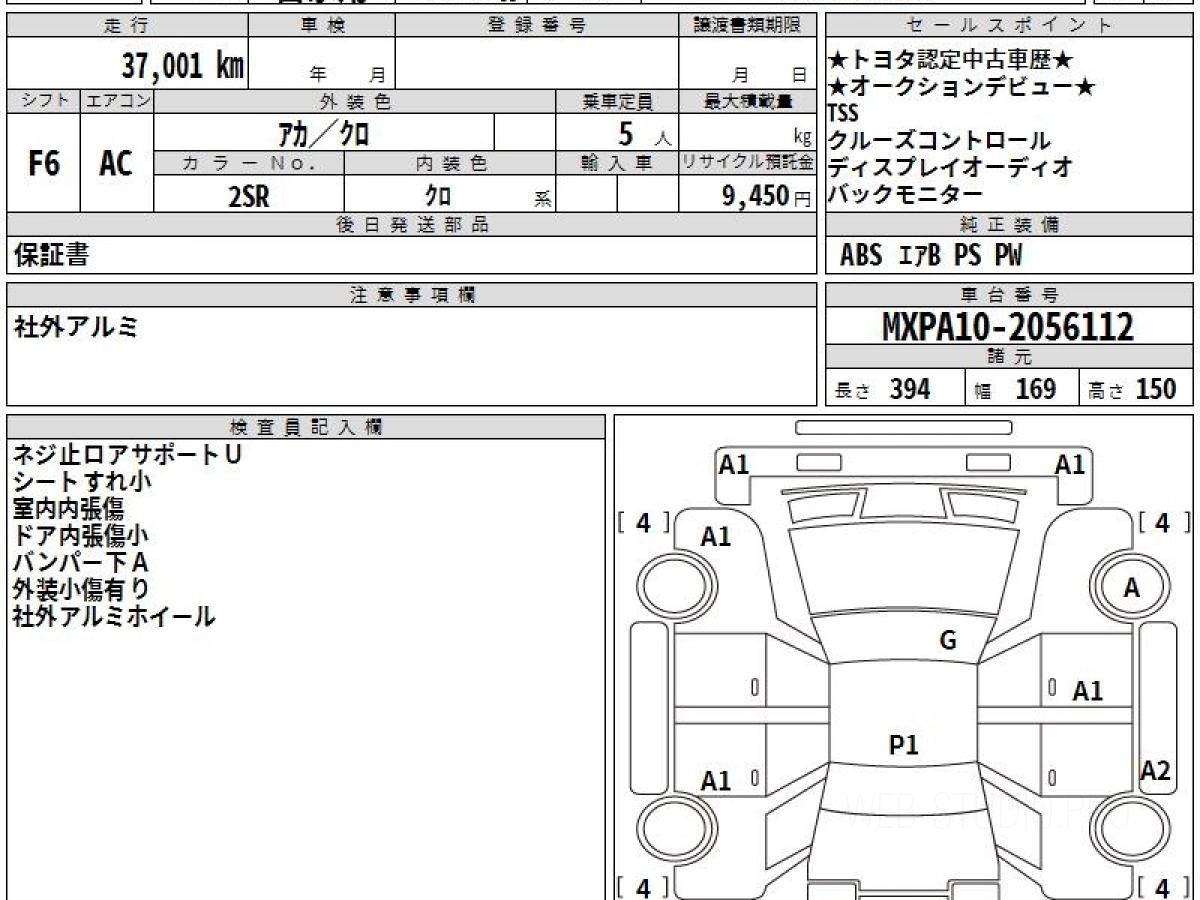The height and width of the screenshot is (900, 1200).
Task: Select the P1 mark on the roof
Action: [x=904, y=744]
